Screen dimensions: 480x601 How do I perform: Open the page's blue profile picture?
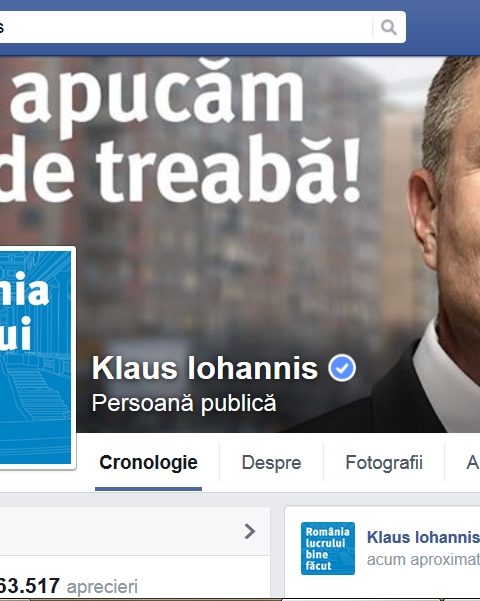coord(36,357)
